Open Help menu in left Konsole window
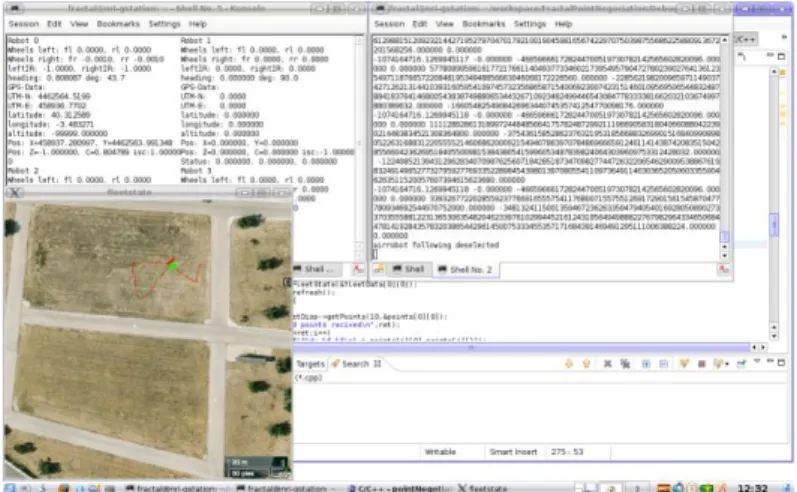797x492 pixels. [x=198, y=24]
